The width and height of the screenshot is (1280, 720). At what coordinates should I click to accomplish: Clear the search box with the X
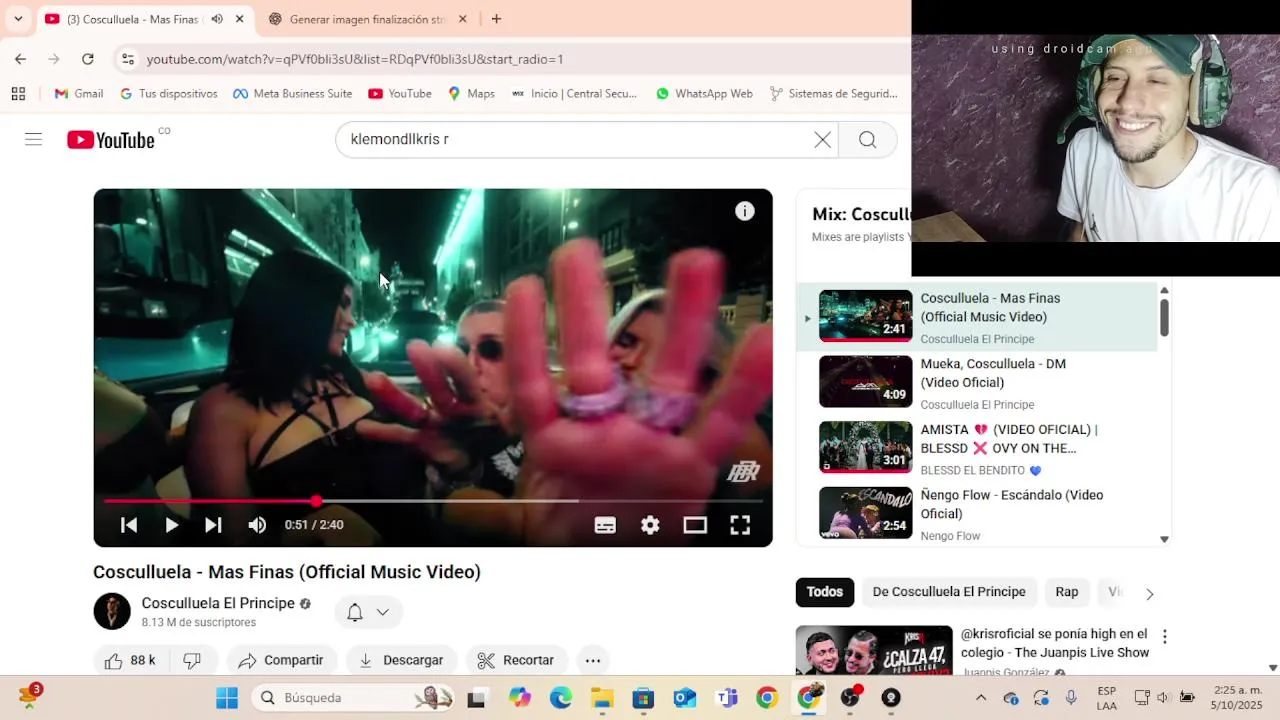[x=822, y=140]
